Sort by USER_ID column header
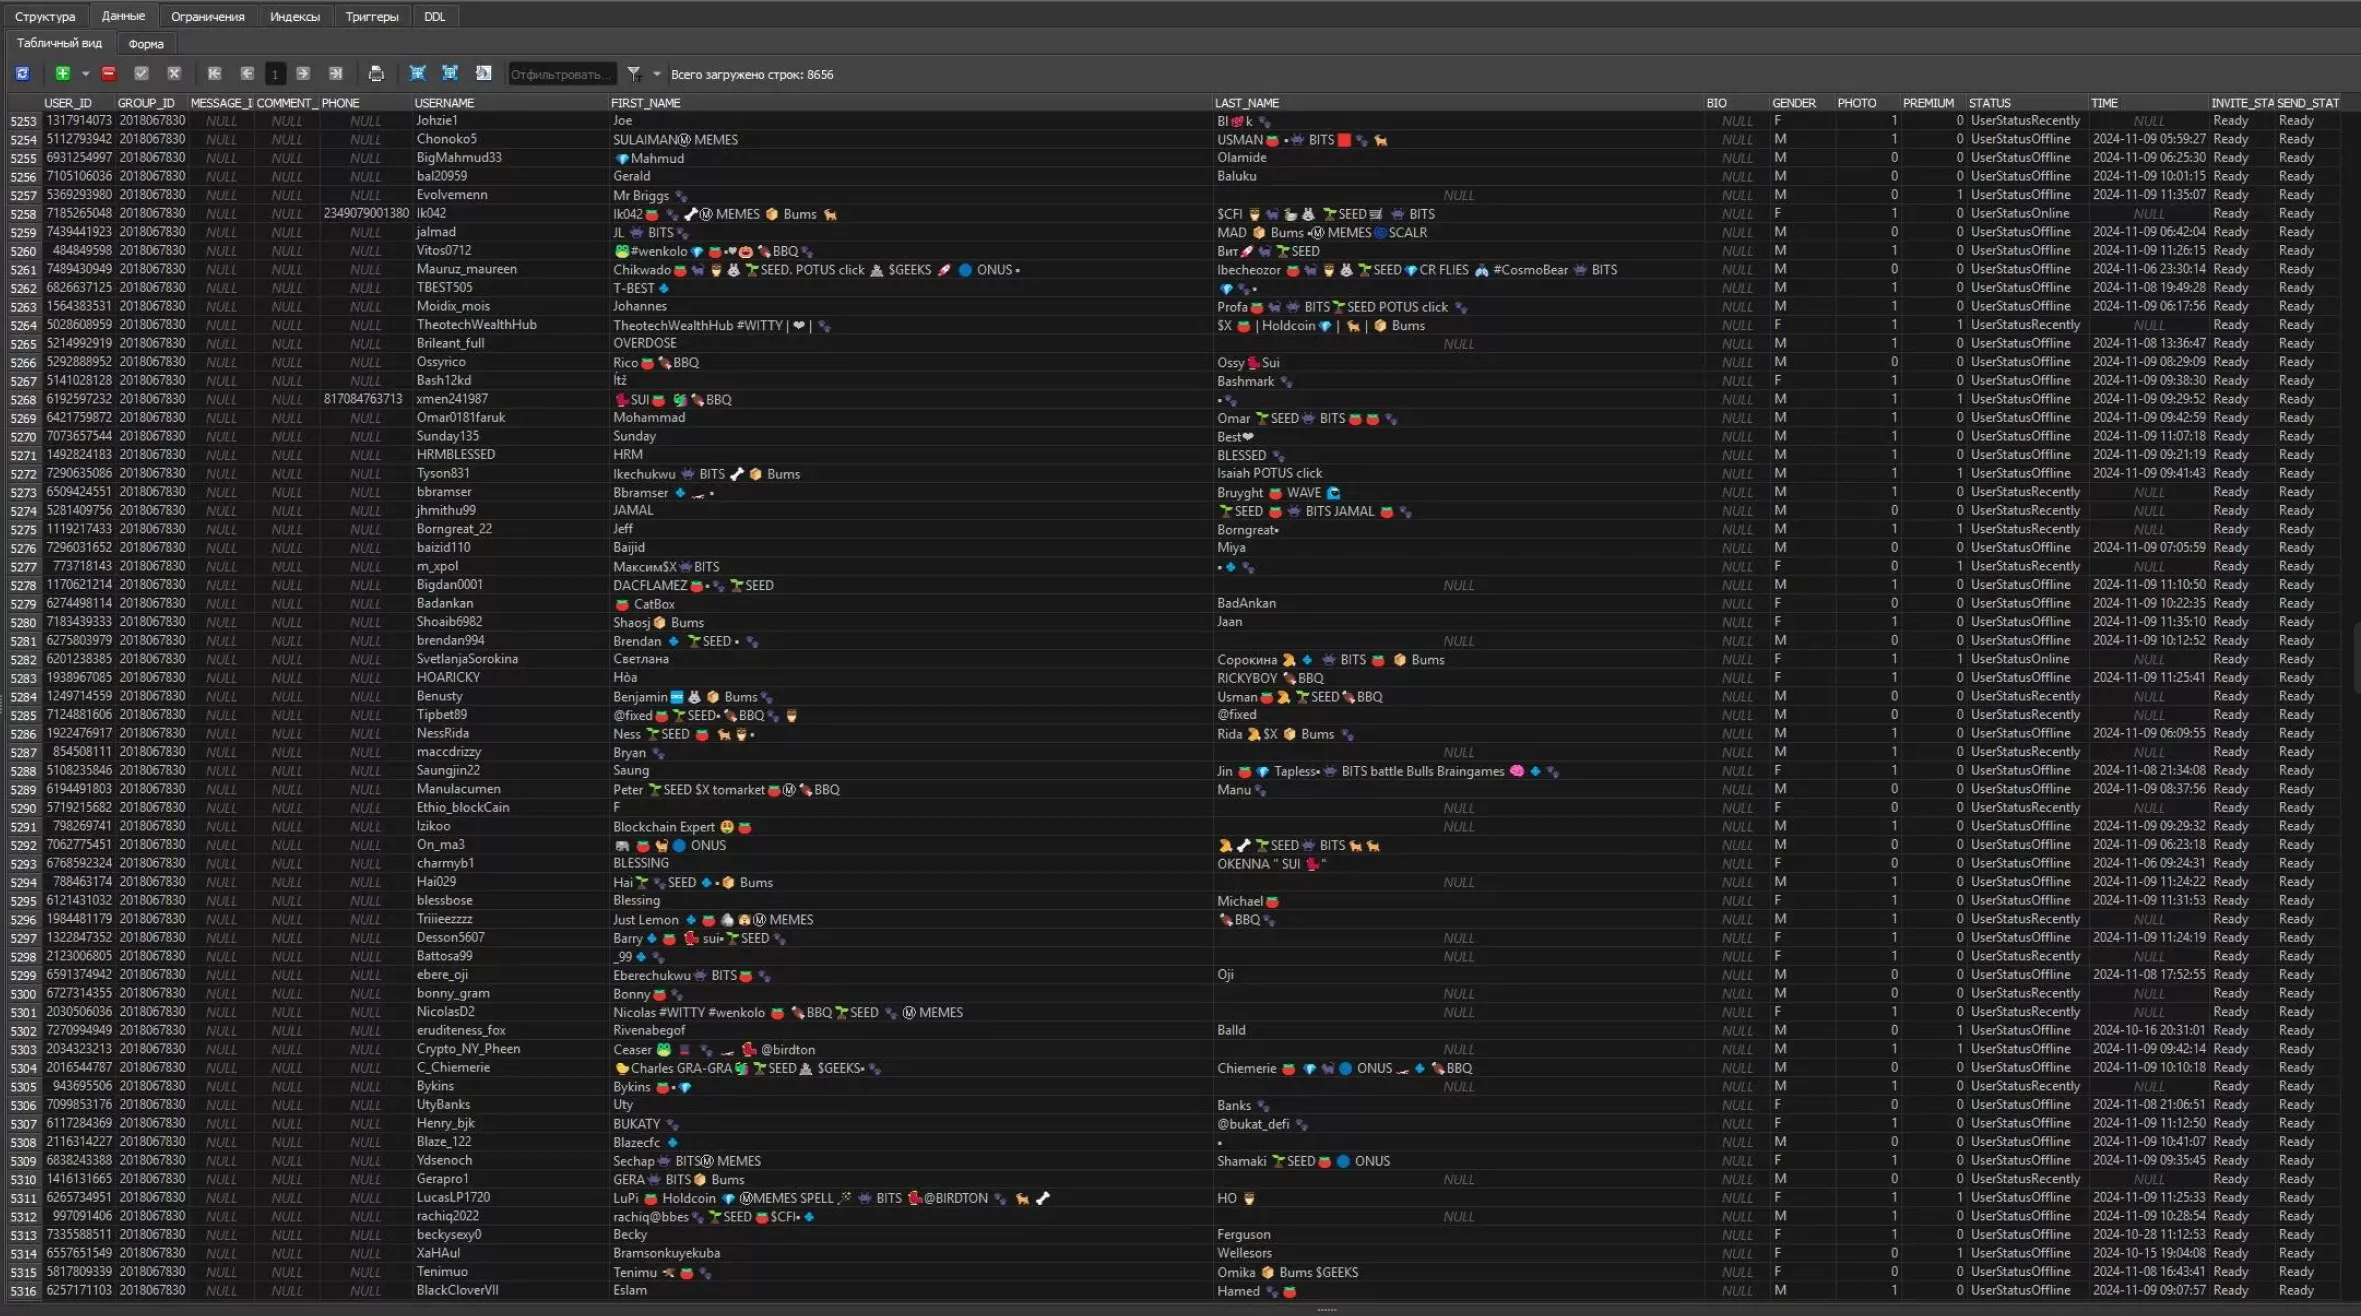 click(x=78, y=103)
